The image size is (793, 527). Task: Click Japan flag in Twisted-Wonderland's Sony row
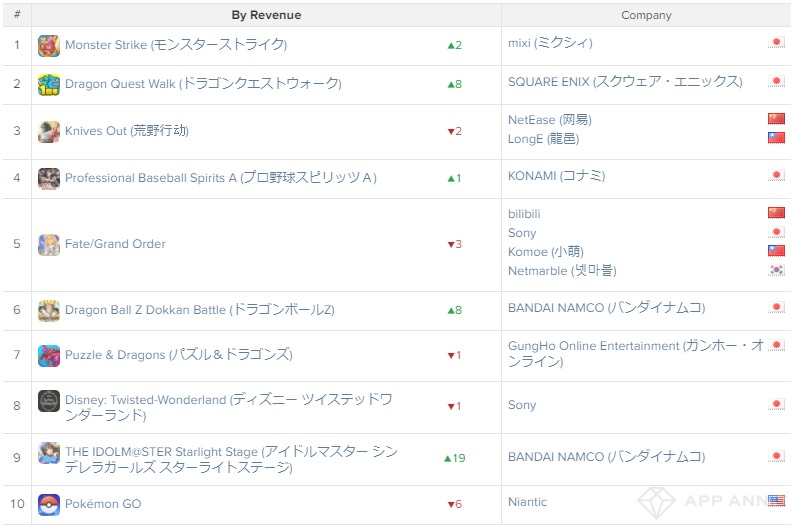click(776, 404)
